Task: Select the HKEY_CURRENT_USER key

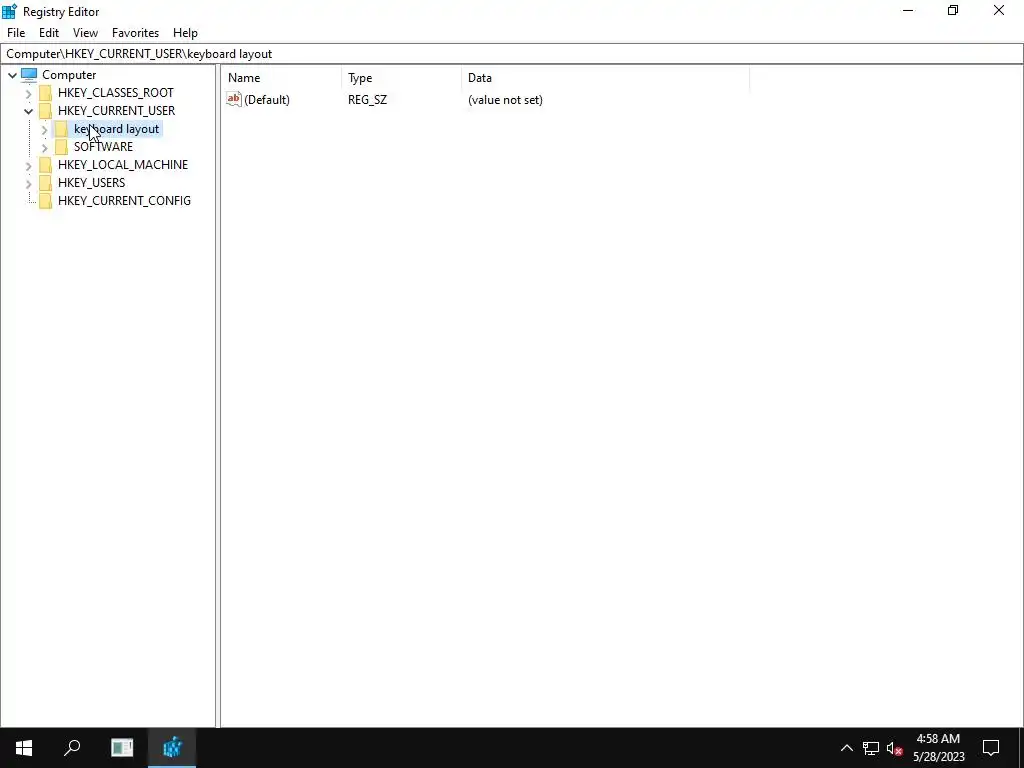Action: click(116, 111)
